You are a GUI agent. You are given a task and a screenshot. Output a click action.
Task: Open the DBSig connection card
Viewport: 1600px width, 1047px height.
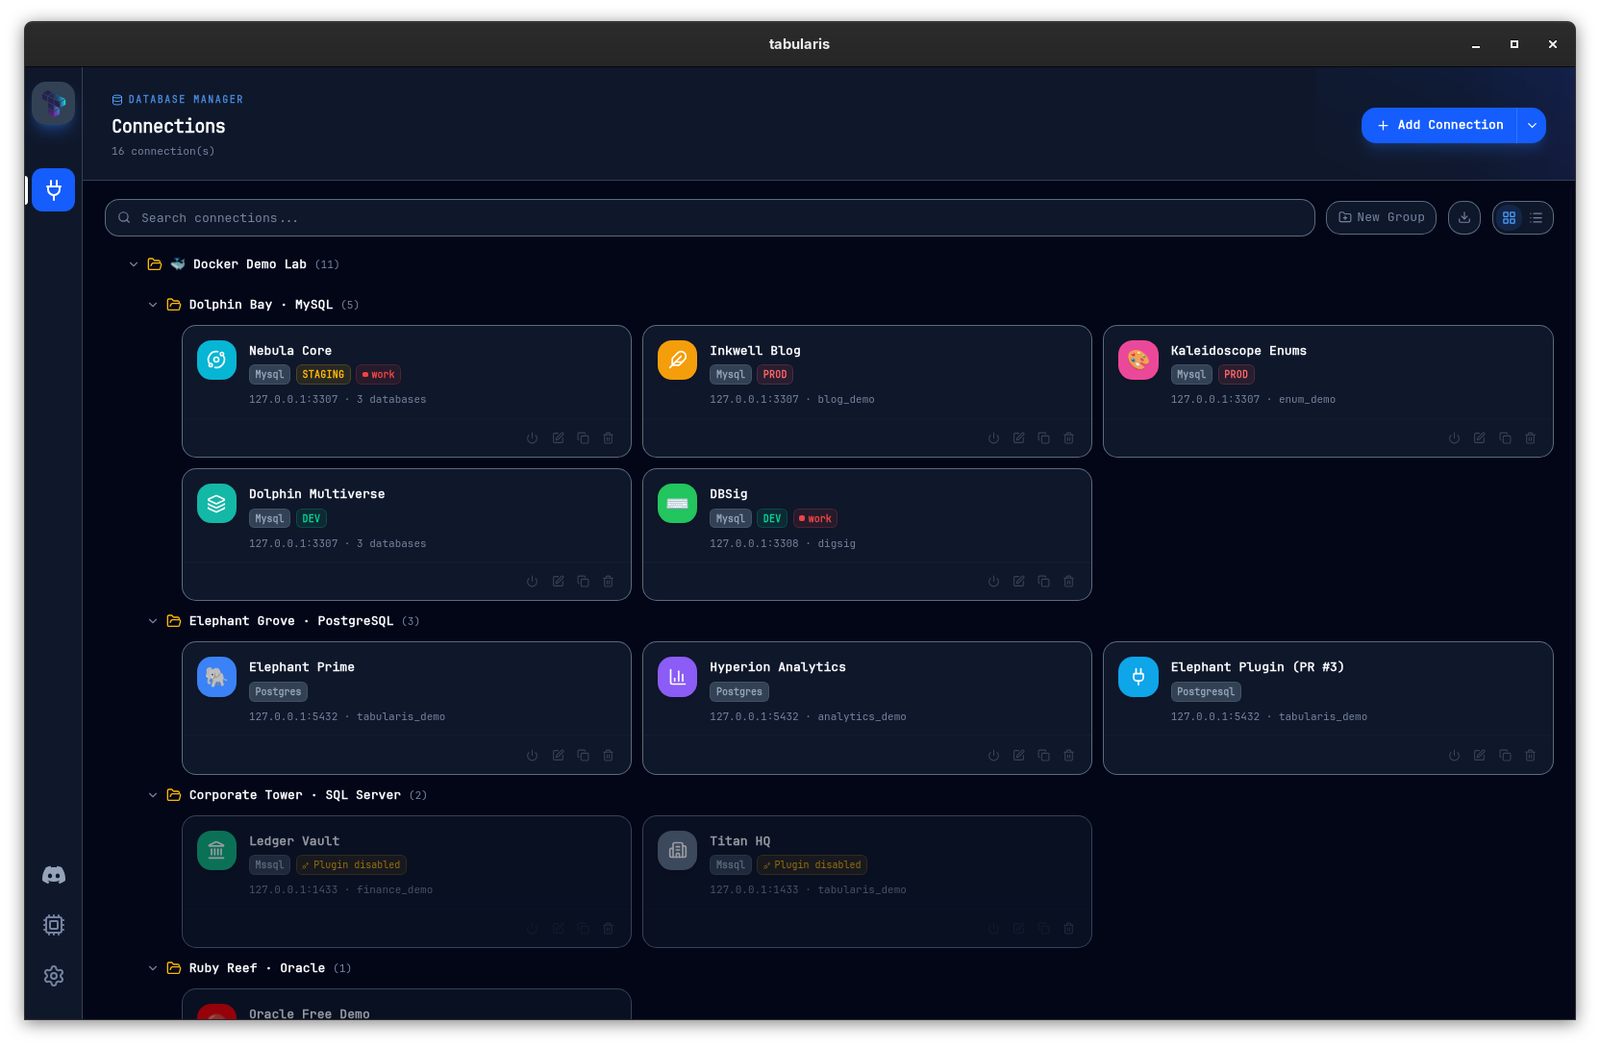pyautogui.click(x=867, y=535)
